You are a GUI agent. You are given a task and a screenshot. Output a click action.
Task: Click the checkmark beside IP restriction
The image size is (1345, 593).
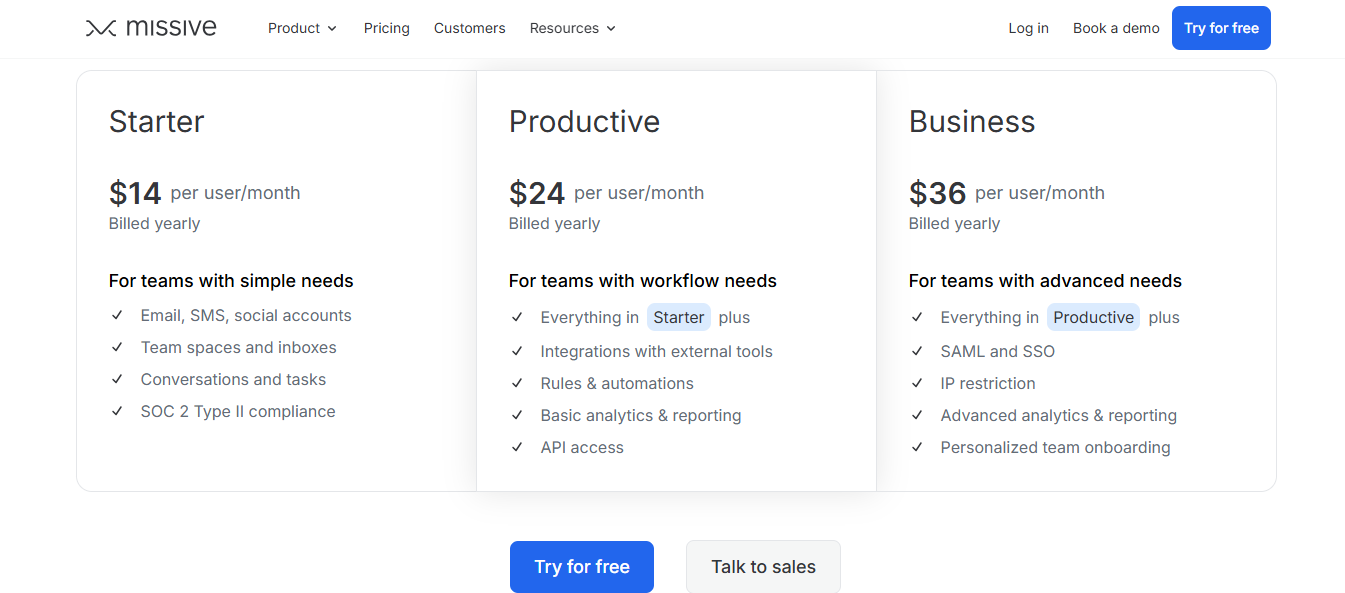point(918,383)
